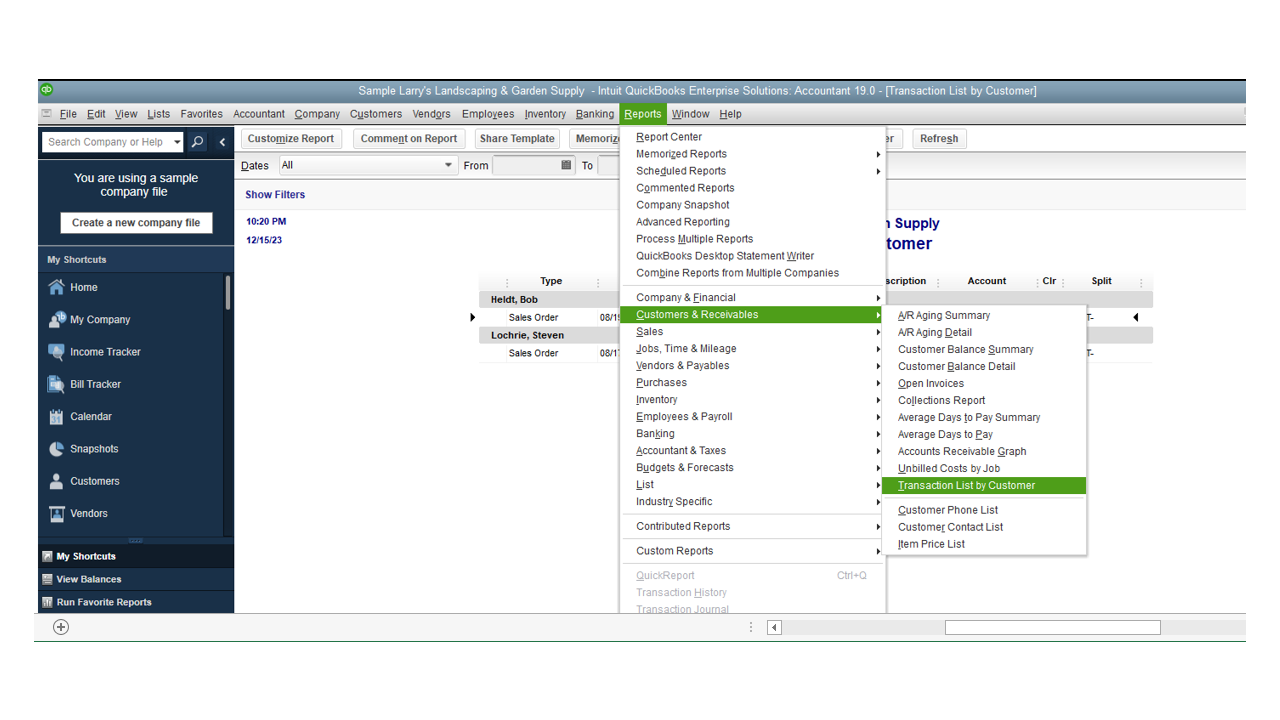
Task: Open the Home shortcut icon
Action: click(x=57, y=287)
